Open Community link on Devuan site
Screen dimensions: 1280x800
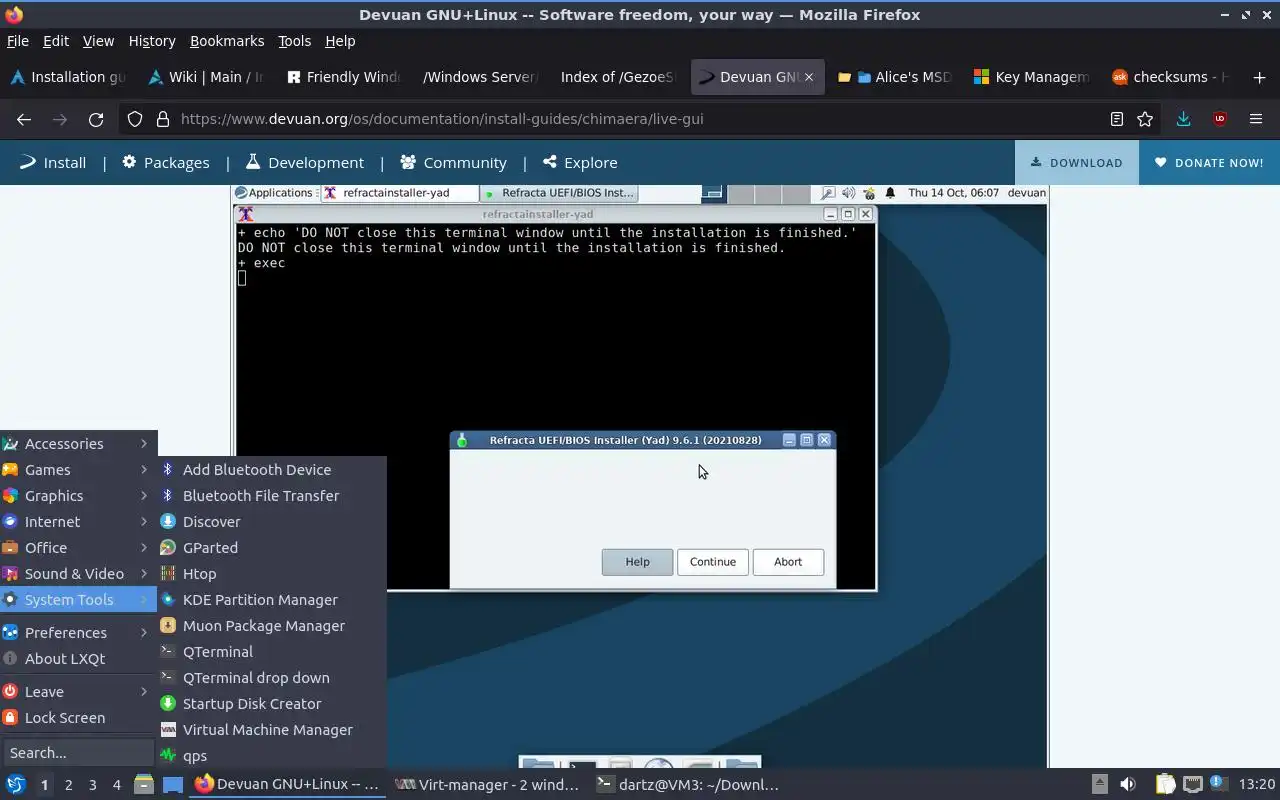(454, 162)
